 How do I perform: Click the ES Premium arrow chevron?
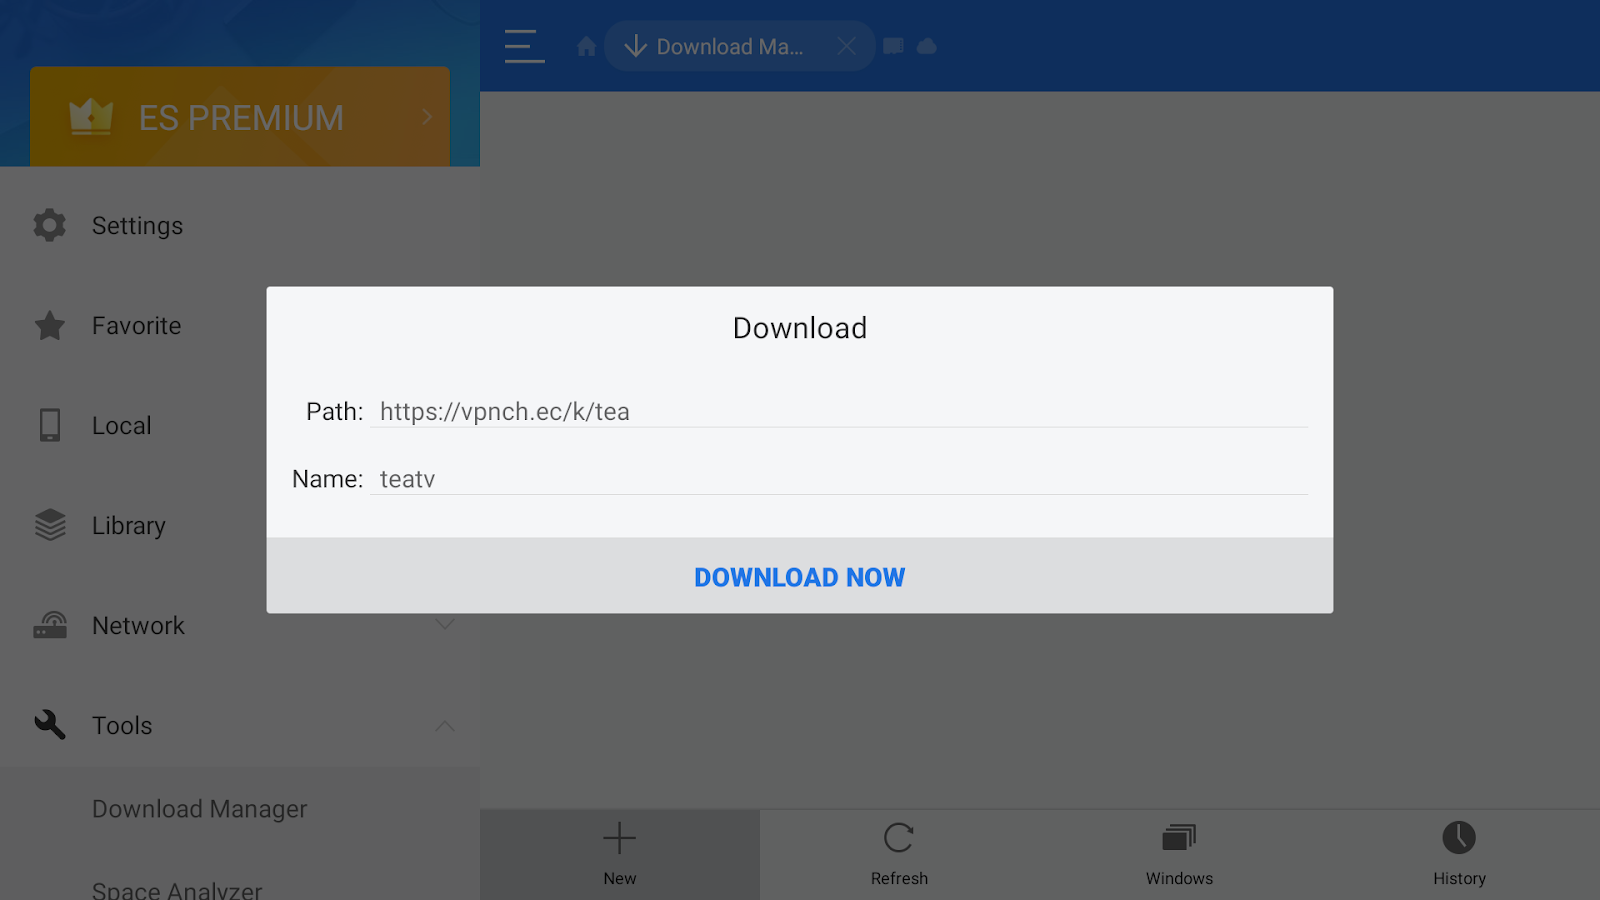click(x=427, y=117)
